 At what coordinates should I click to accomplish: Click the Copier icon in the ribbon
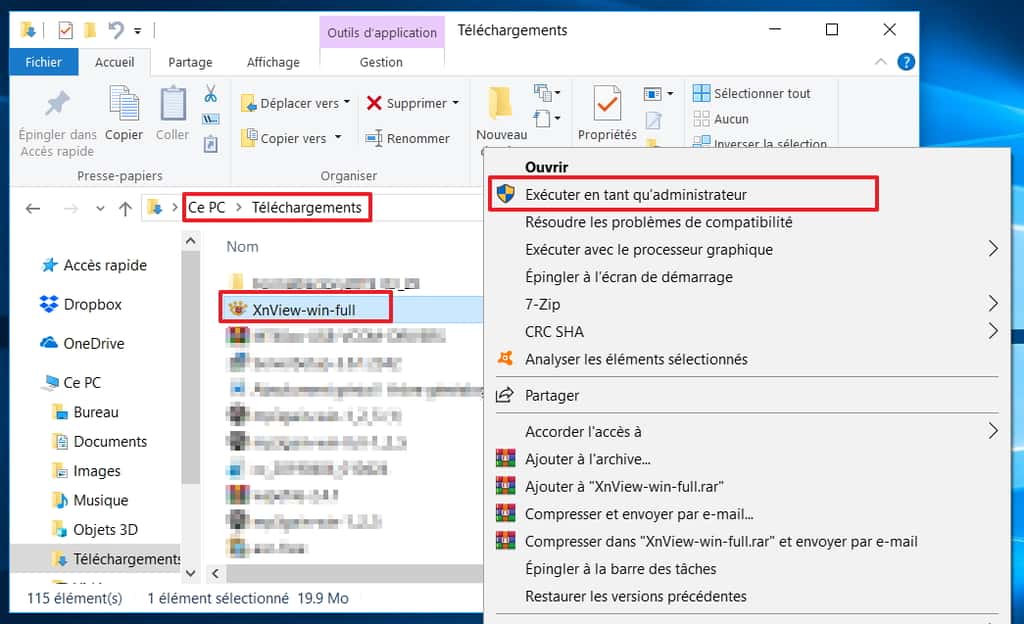[x=123, y=103]
